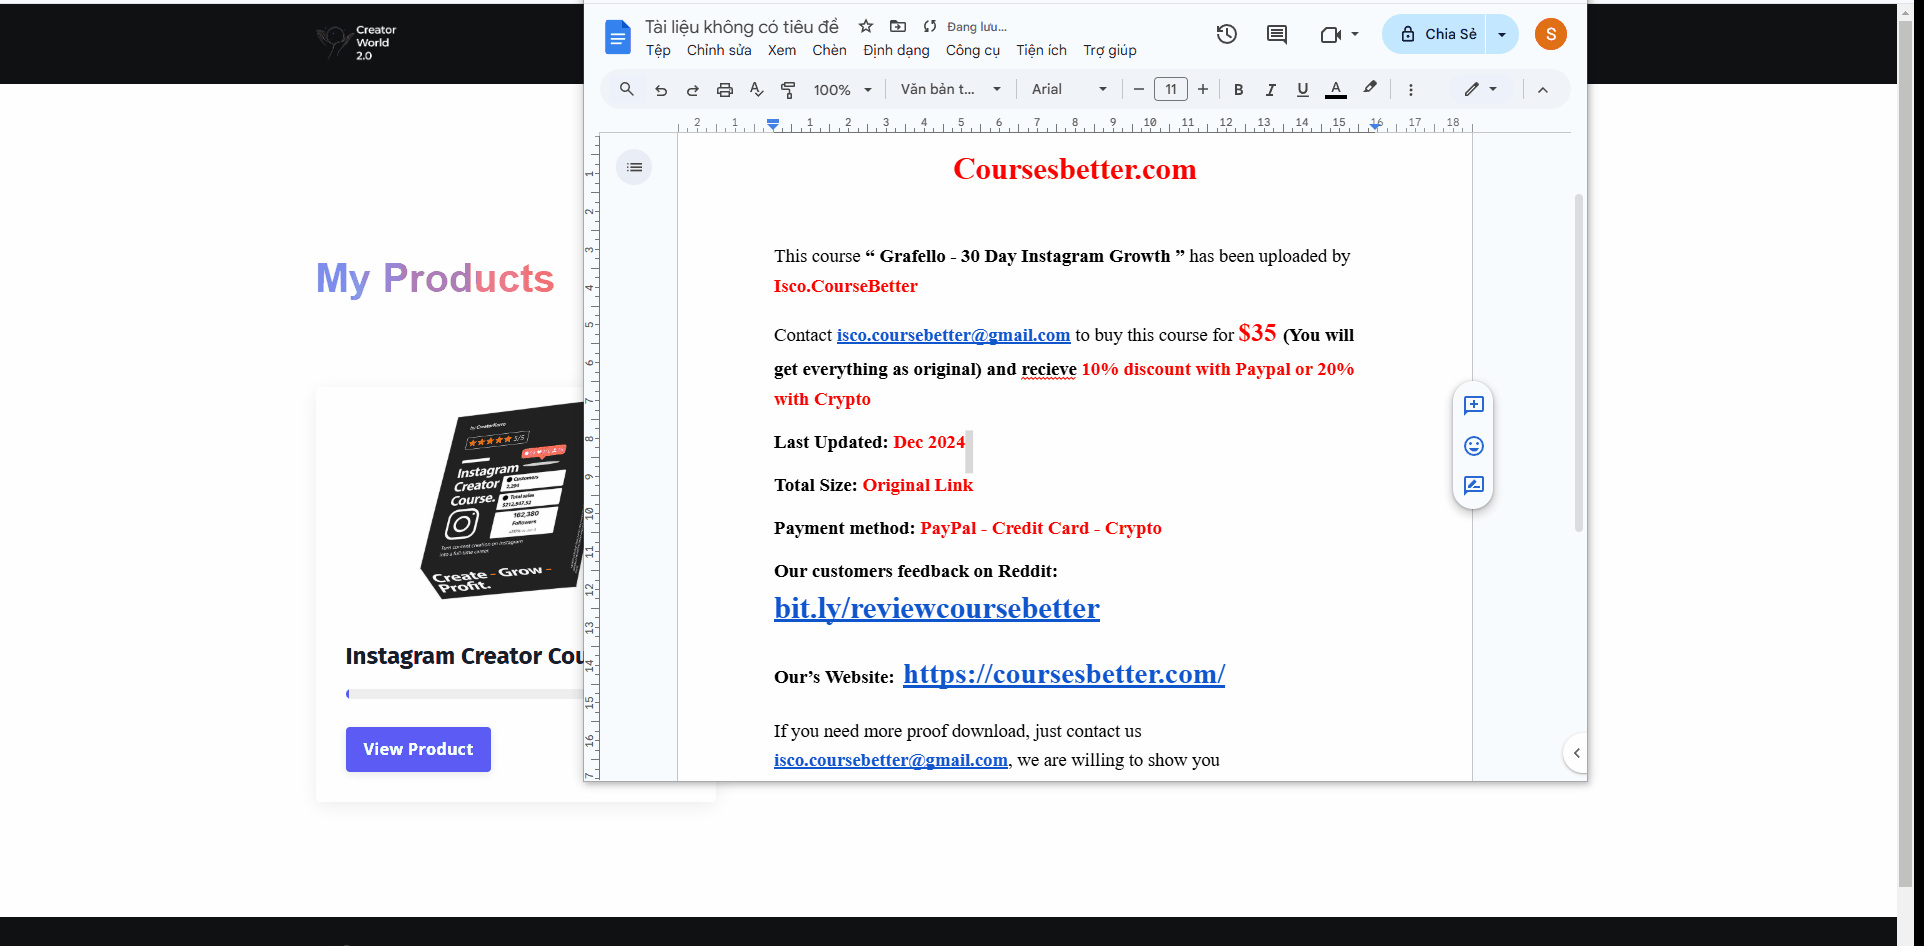Open Arial font dropdown

click(x=1069, y=89)
